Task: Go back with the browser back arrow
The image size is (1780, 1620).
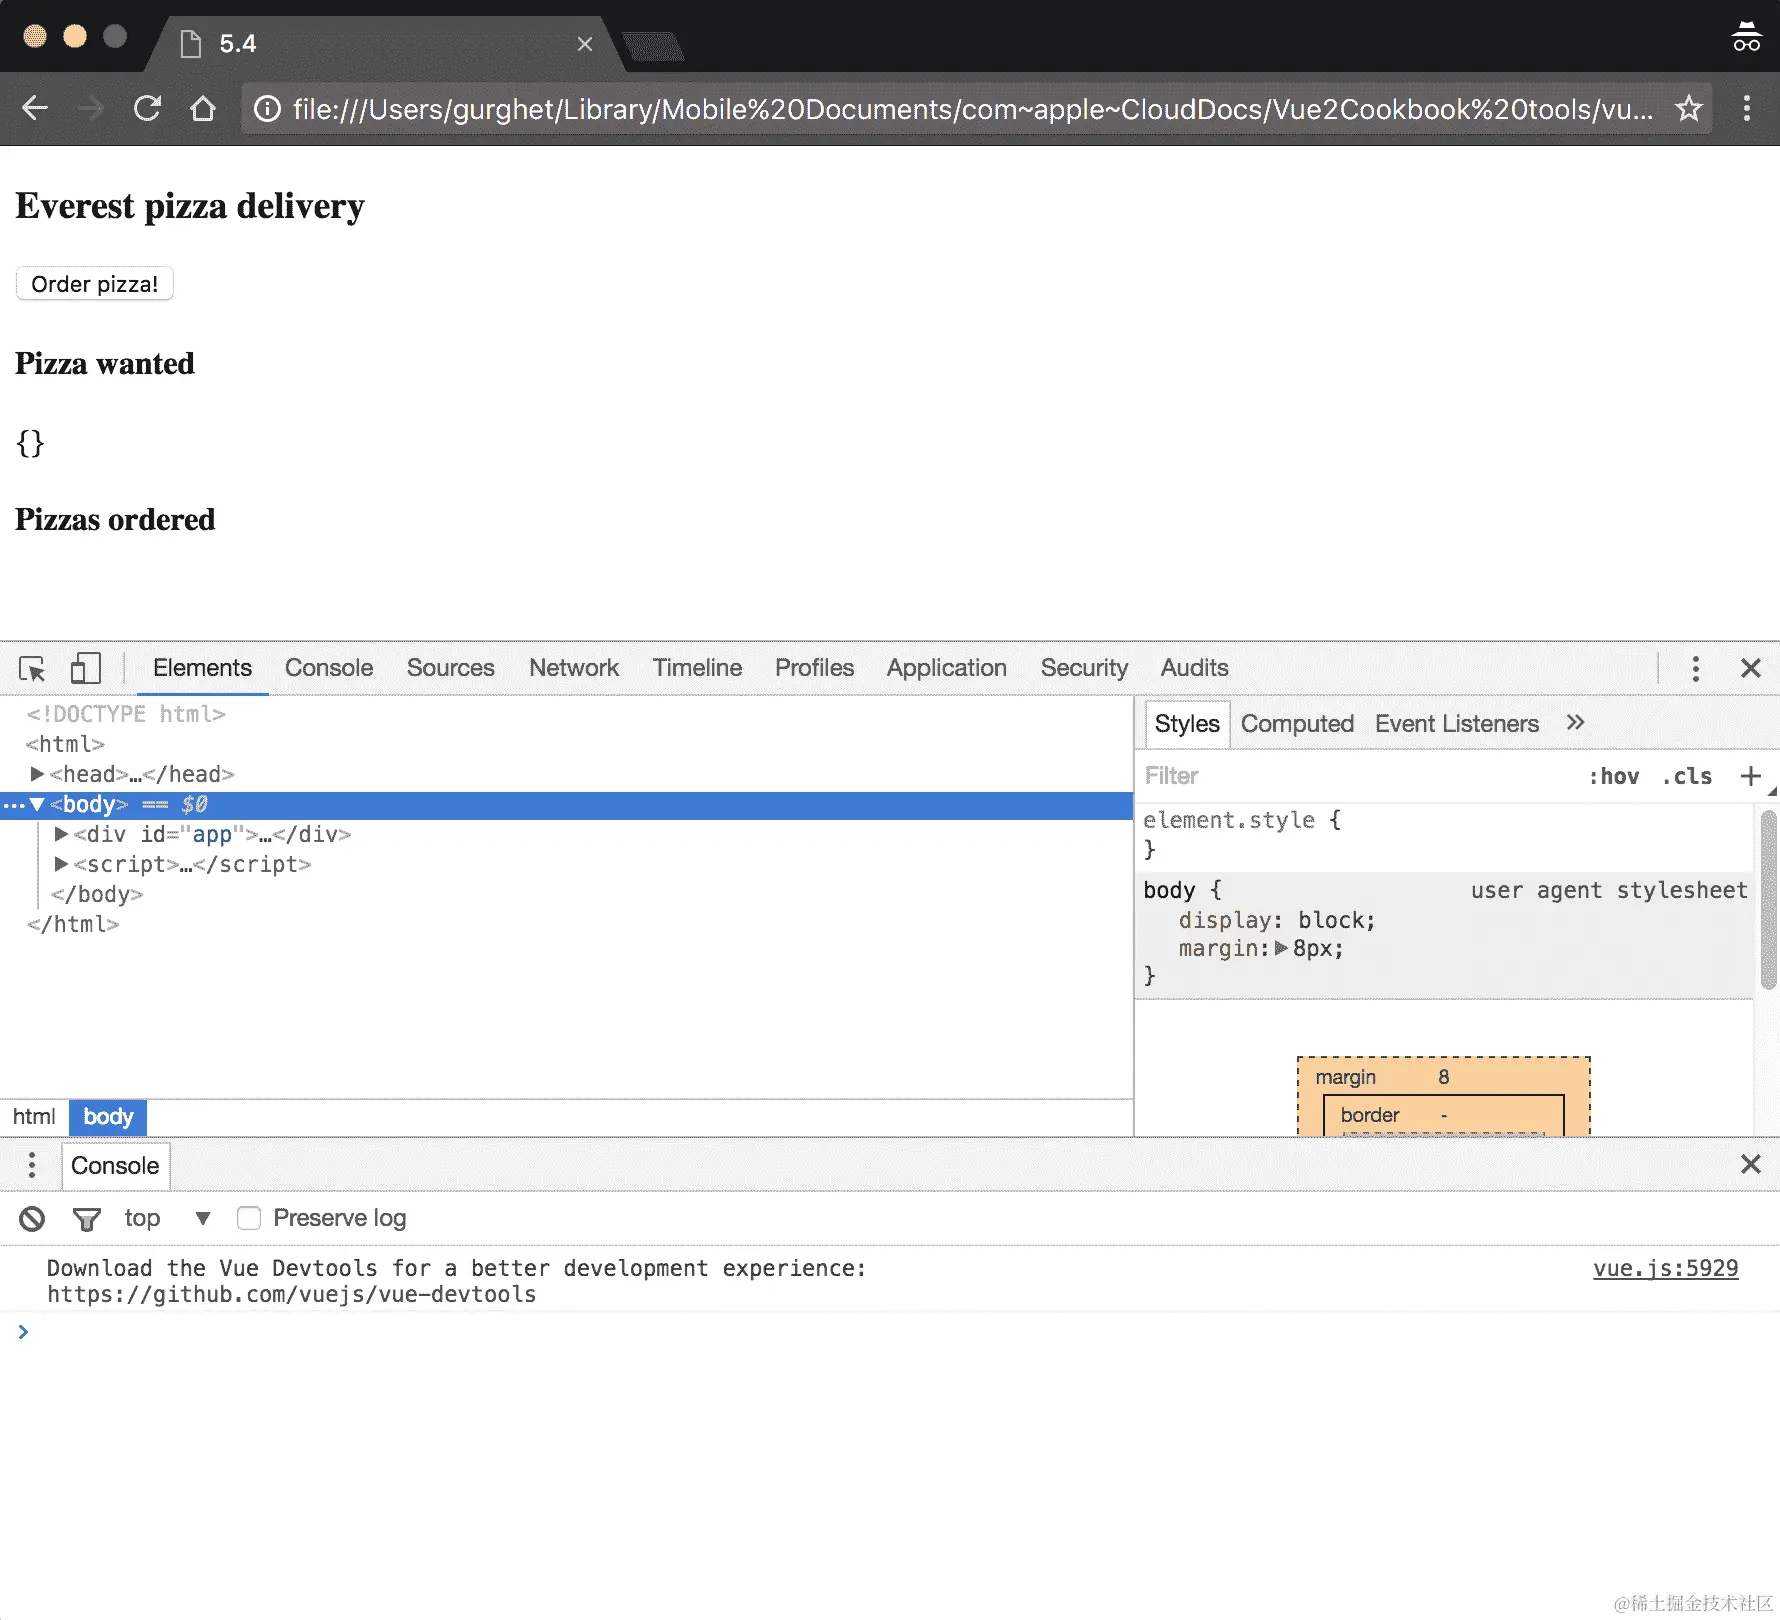Action: [35, 108]
